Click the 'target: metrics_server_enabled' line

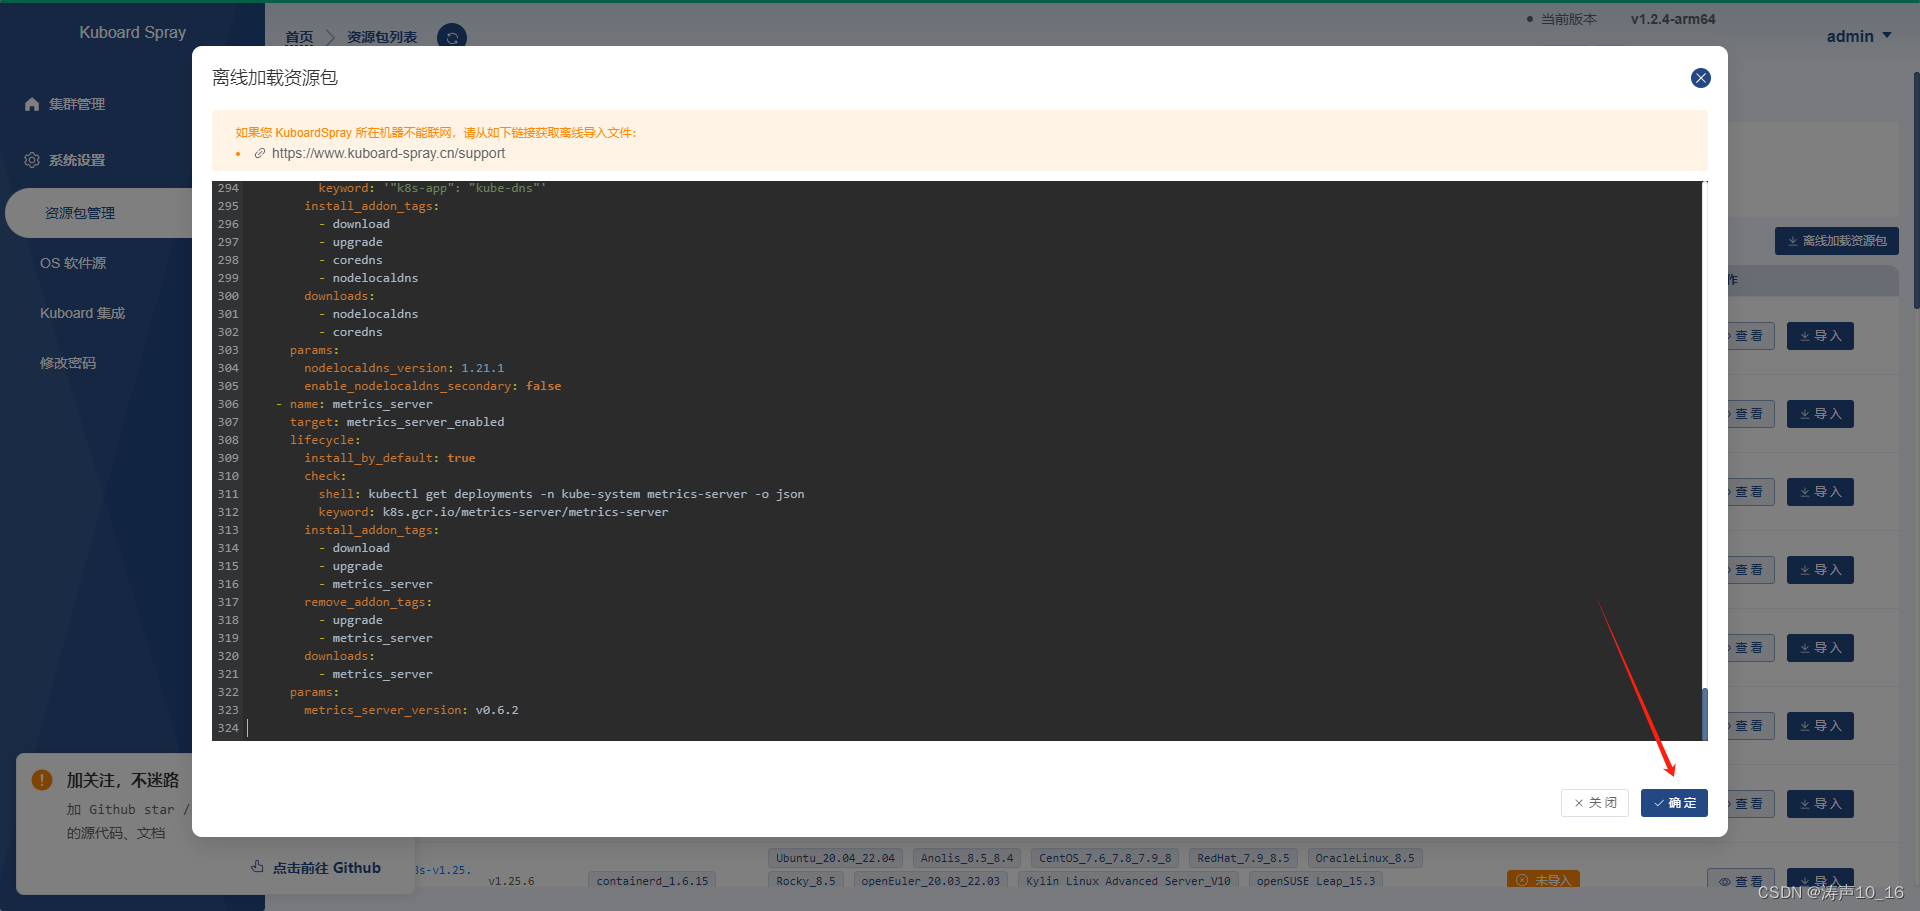pos(397,422)
